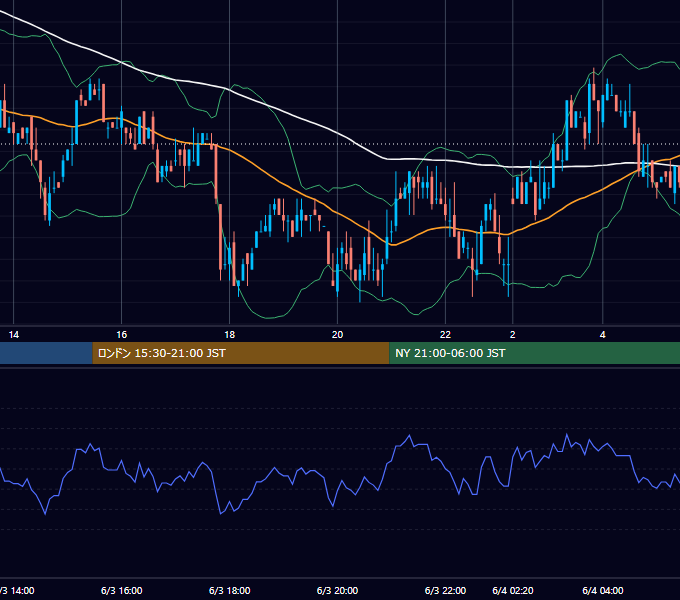The width and height of the screenshot is (680, 600).
Task: Click the hour label 22 on the price chart axis
Action: point(445,335)
